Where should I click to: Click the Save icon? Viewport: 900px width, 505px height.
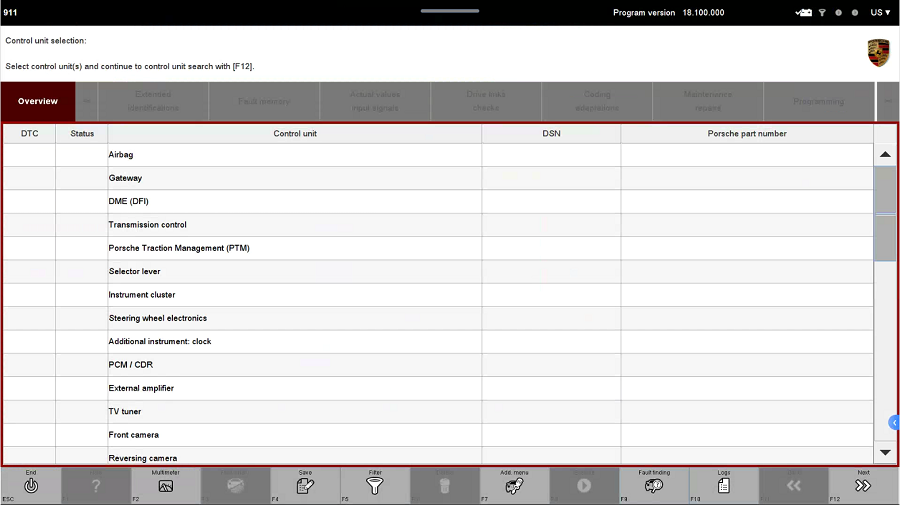305,486
